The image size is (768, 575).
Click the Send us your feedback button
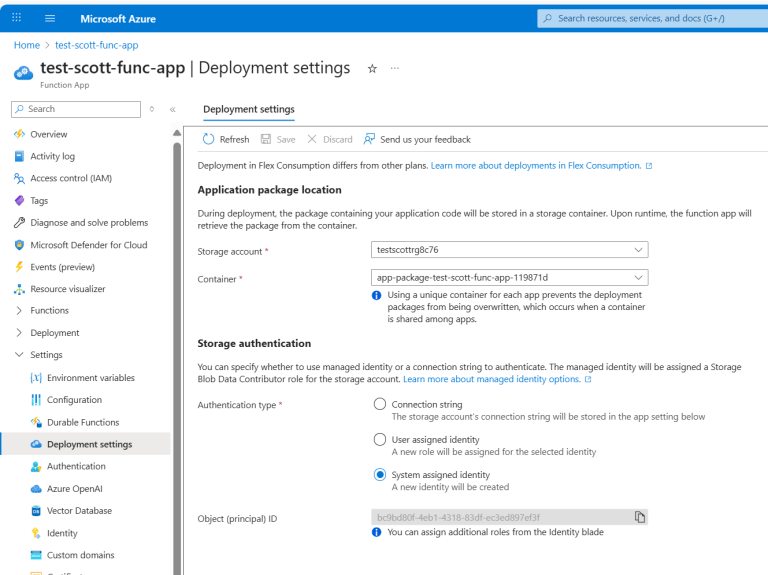(x=417, y=139)
